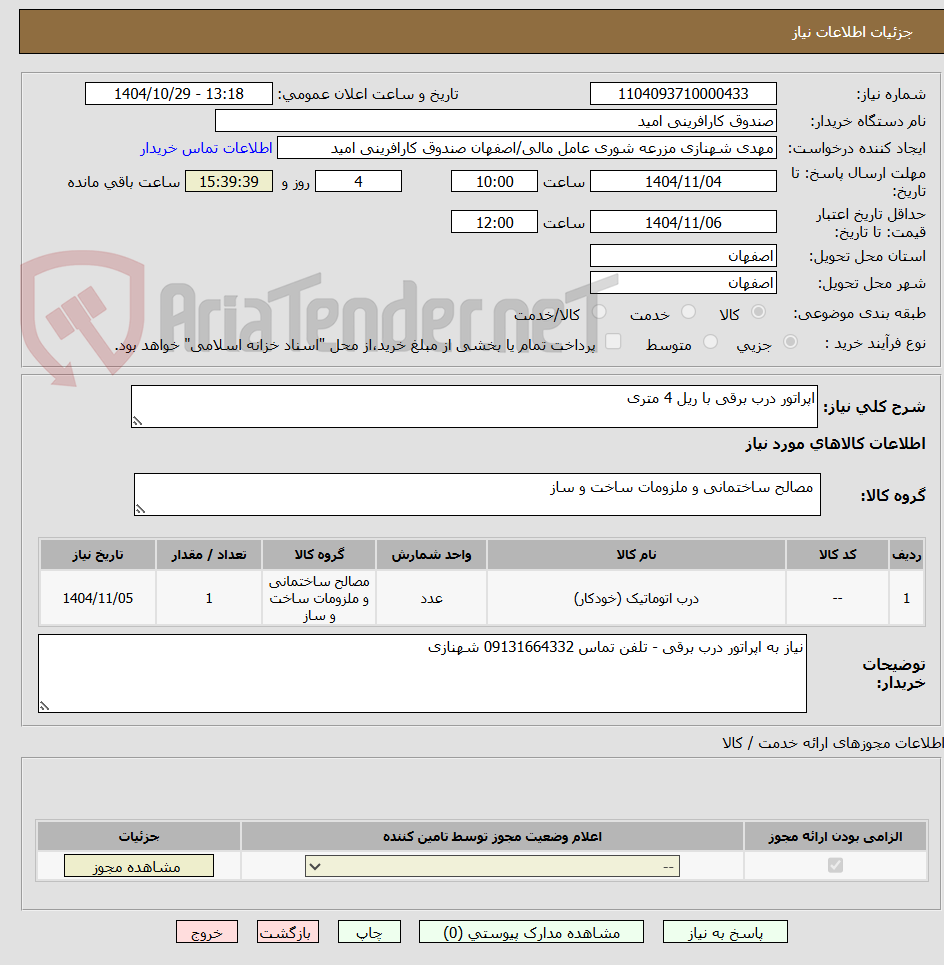Click the استان محل تحویل field
This screenshot has width=944, height=965.
point(683,255)
